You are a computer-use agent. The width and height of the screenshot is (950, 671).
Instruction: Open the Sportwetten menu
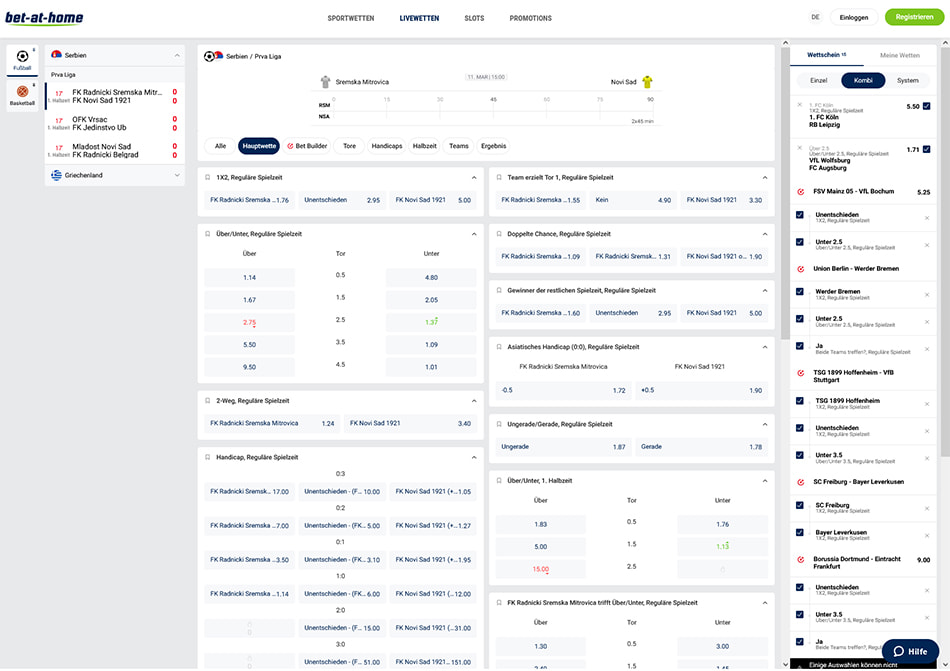[351, 18]
